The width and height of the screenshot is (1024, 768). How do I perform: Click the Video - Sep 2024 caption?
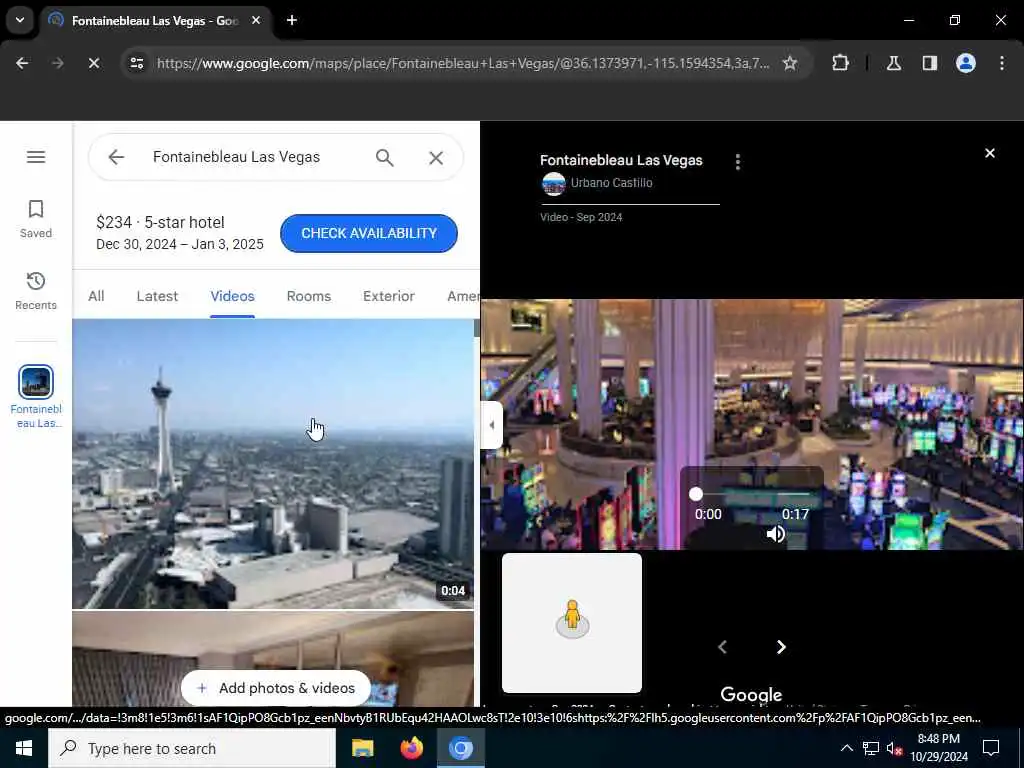(581, 217)
